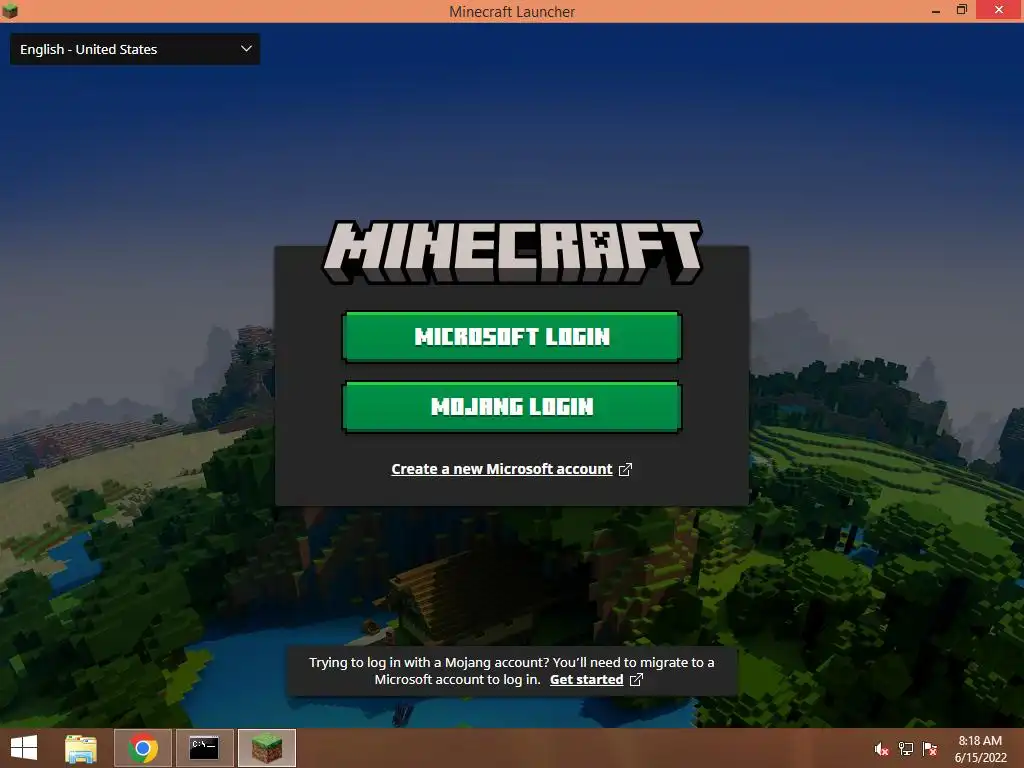The height and width of the screenshot is (768, 1024).
Task: Click the Mojang Login button
Action: [x=512, y=406]
